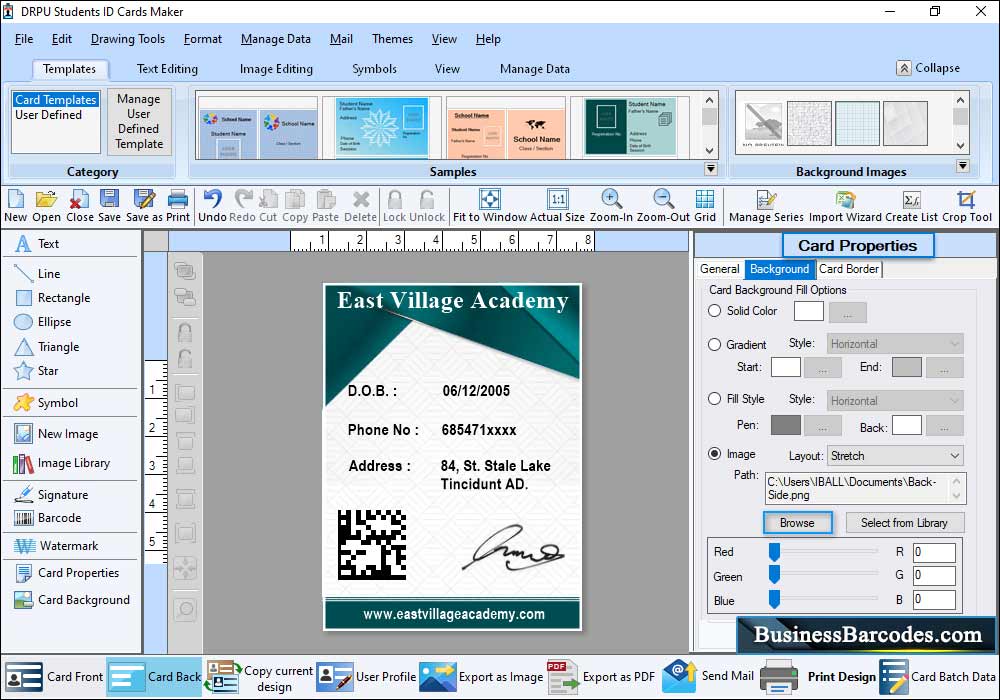Click the Save as toolbar icon
The width and height of the screenshot is (1000, 700).
click(144, 205)
